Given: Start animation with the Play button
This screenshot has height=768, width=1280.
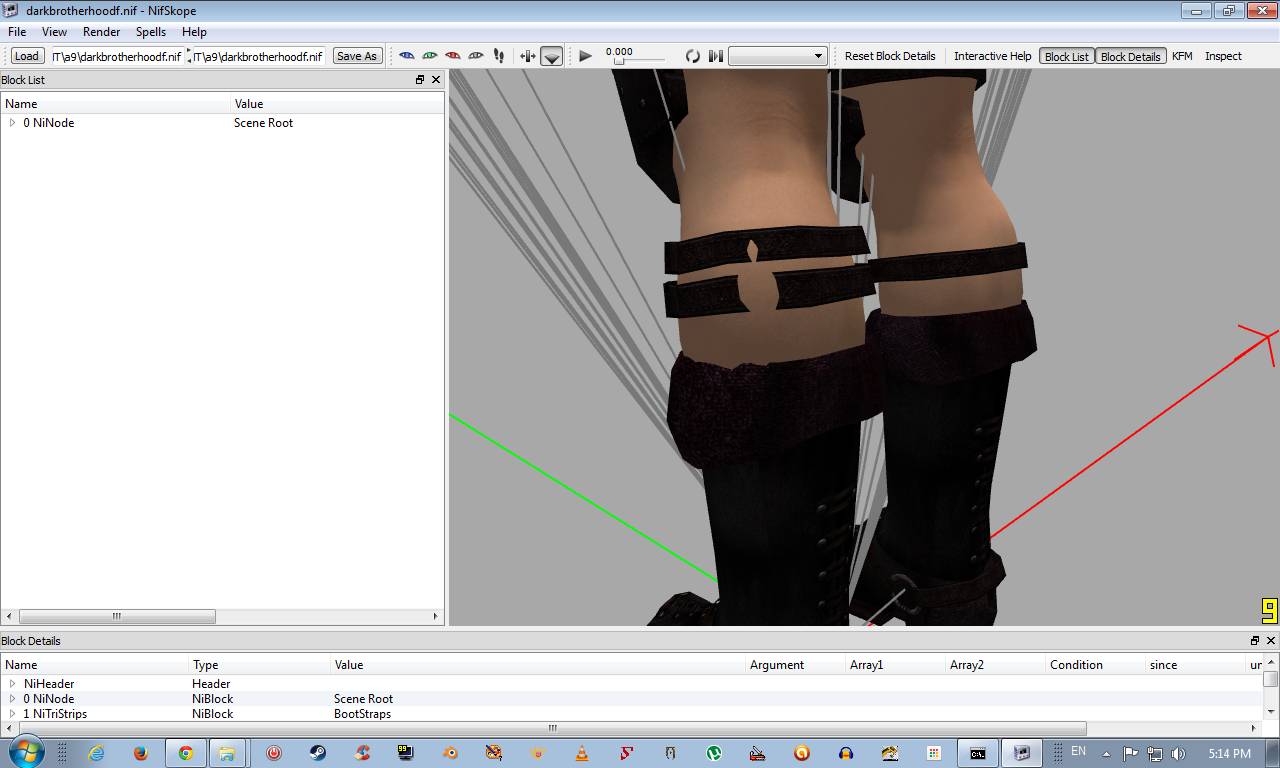Looking at the screenshot, I should click(586, 56).
